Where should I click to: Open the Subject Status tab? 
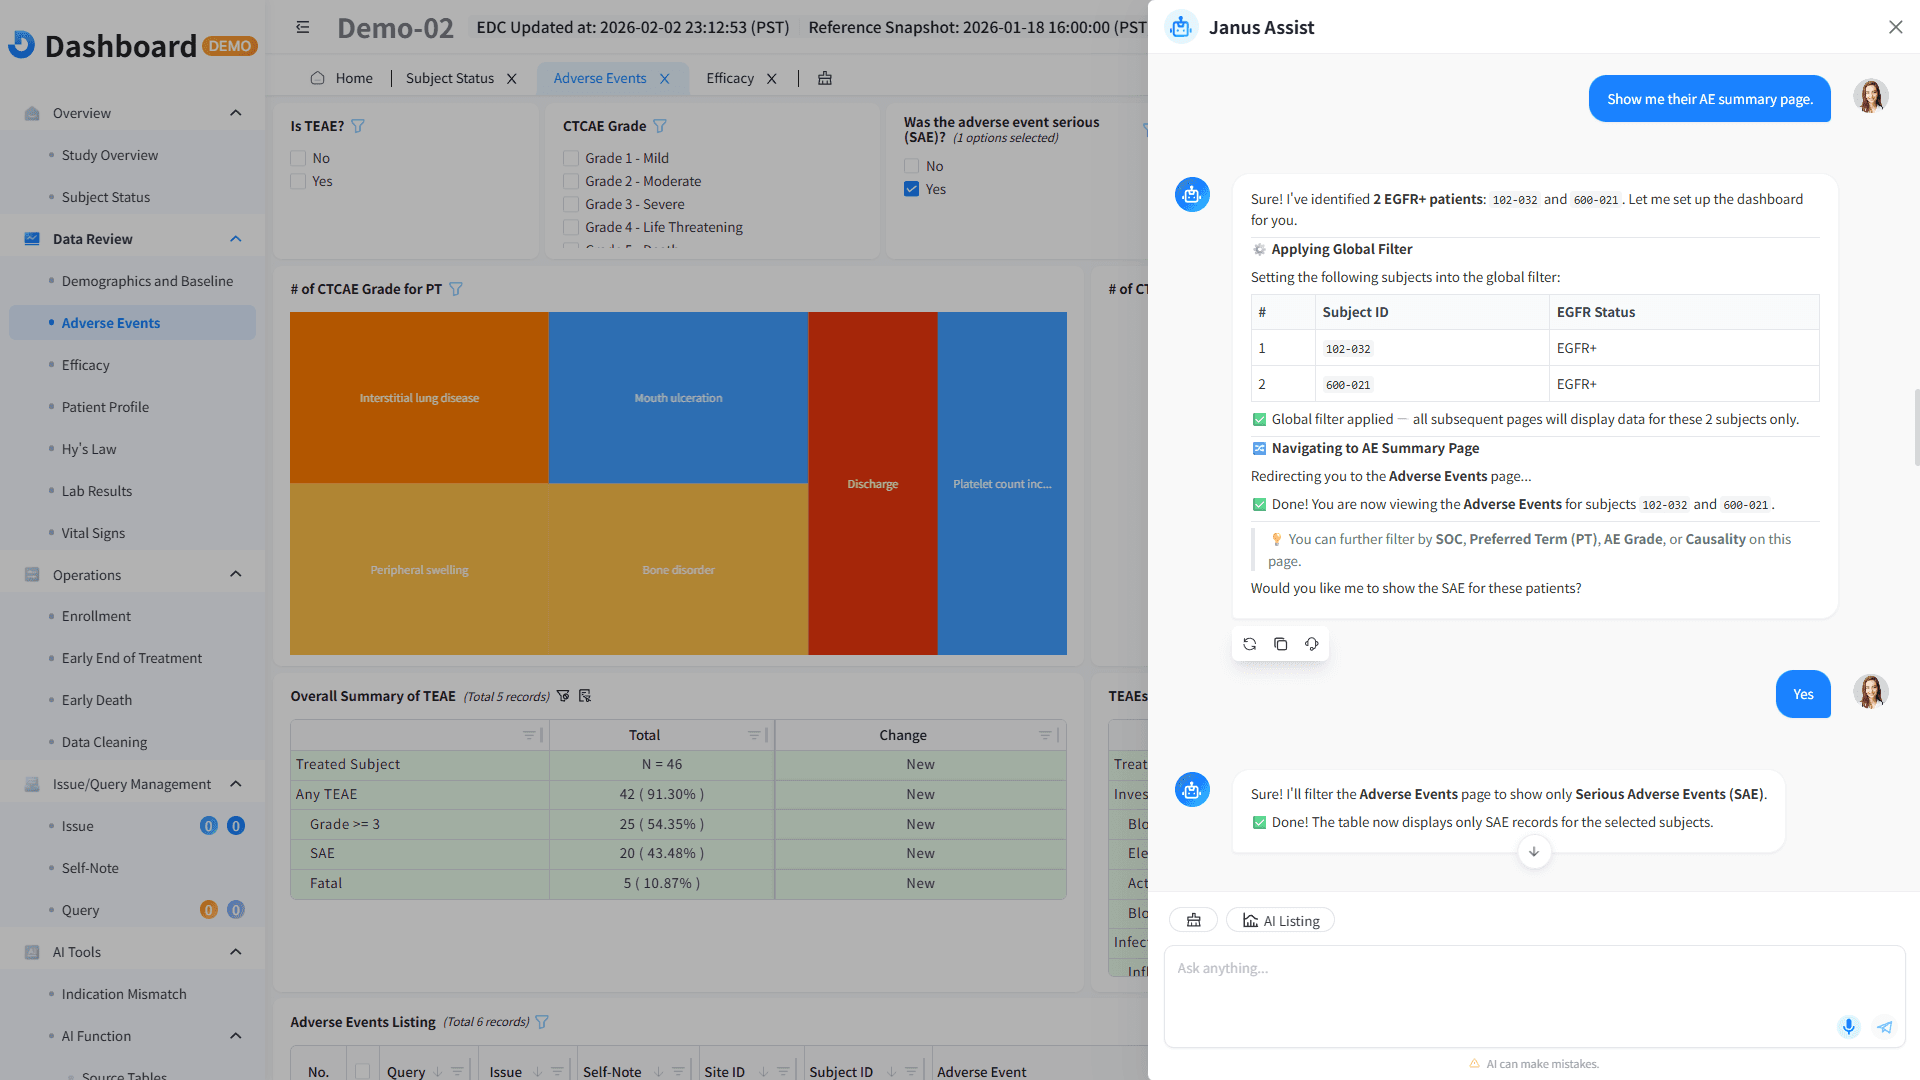coord(449,78)
